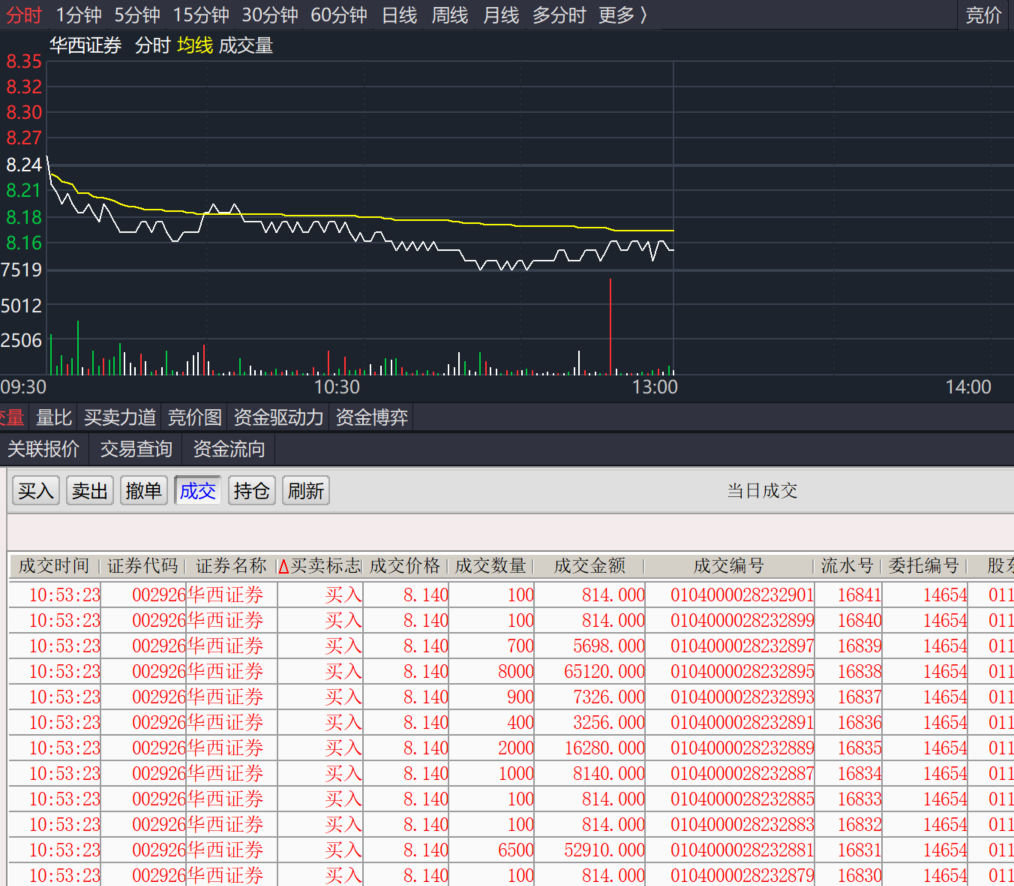Sort by 成交时间 column header
Image resolution: width=1014 pixels, height=886 pixels.
54,566
